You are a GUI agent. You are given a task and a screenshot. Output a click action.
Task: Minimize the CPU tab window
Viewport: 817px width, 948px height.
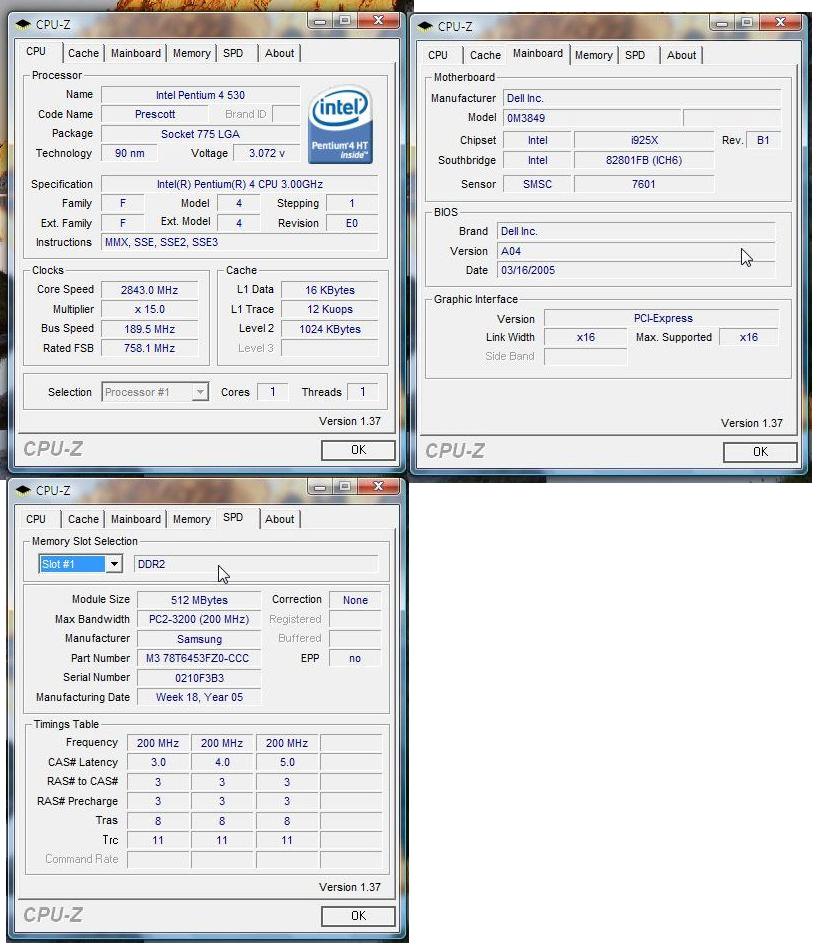coord(320,21)
